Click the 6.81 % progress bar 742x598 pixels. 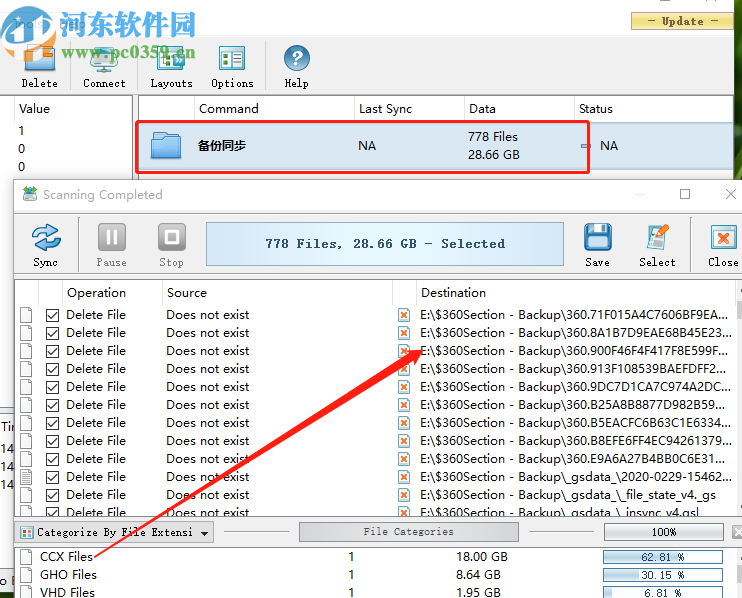(x=662, y=592)
